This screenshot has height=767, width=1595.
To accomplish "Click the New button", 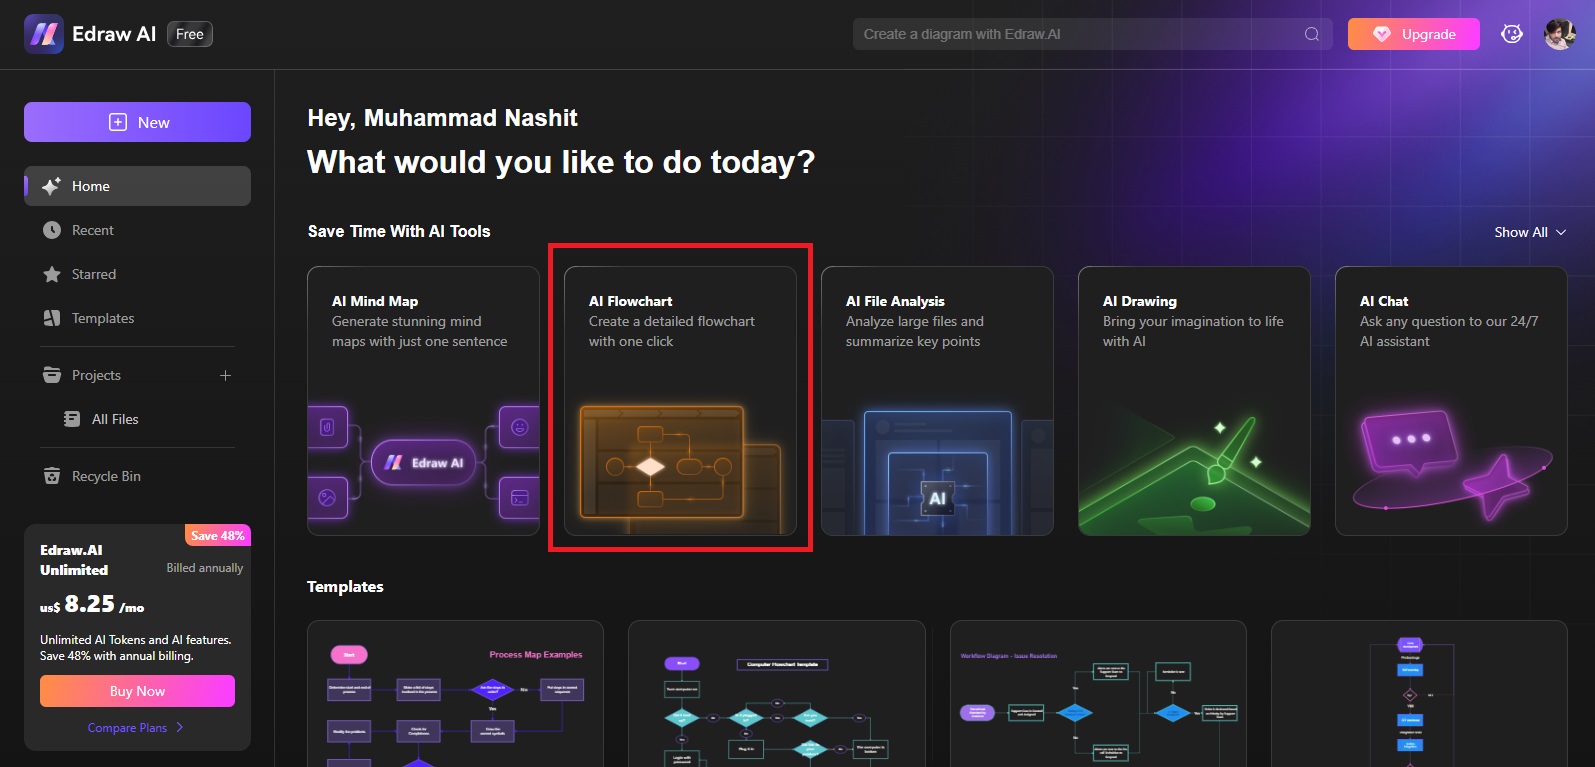I will [x=137, y=122].
